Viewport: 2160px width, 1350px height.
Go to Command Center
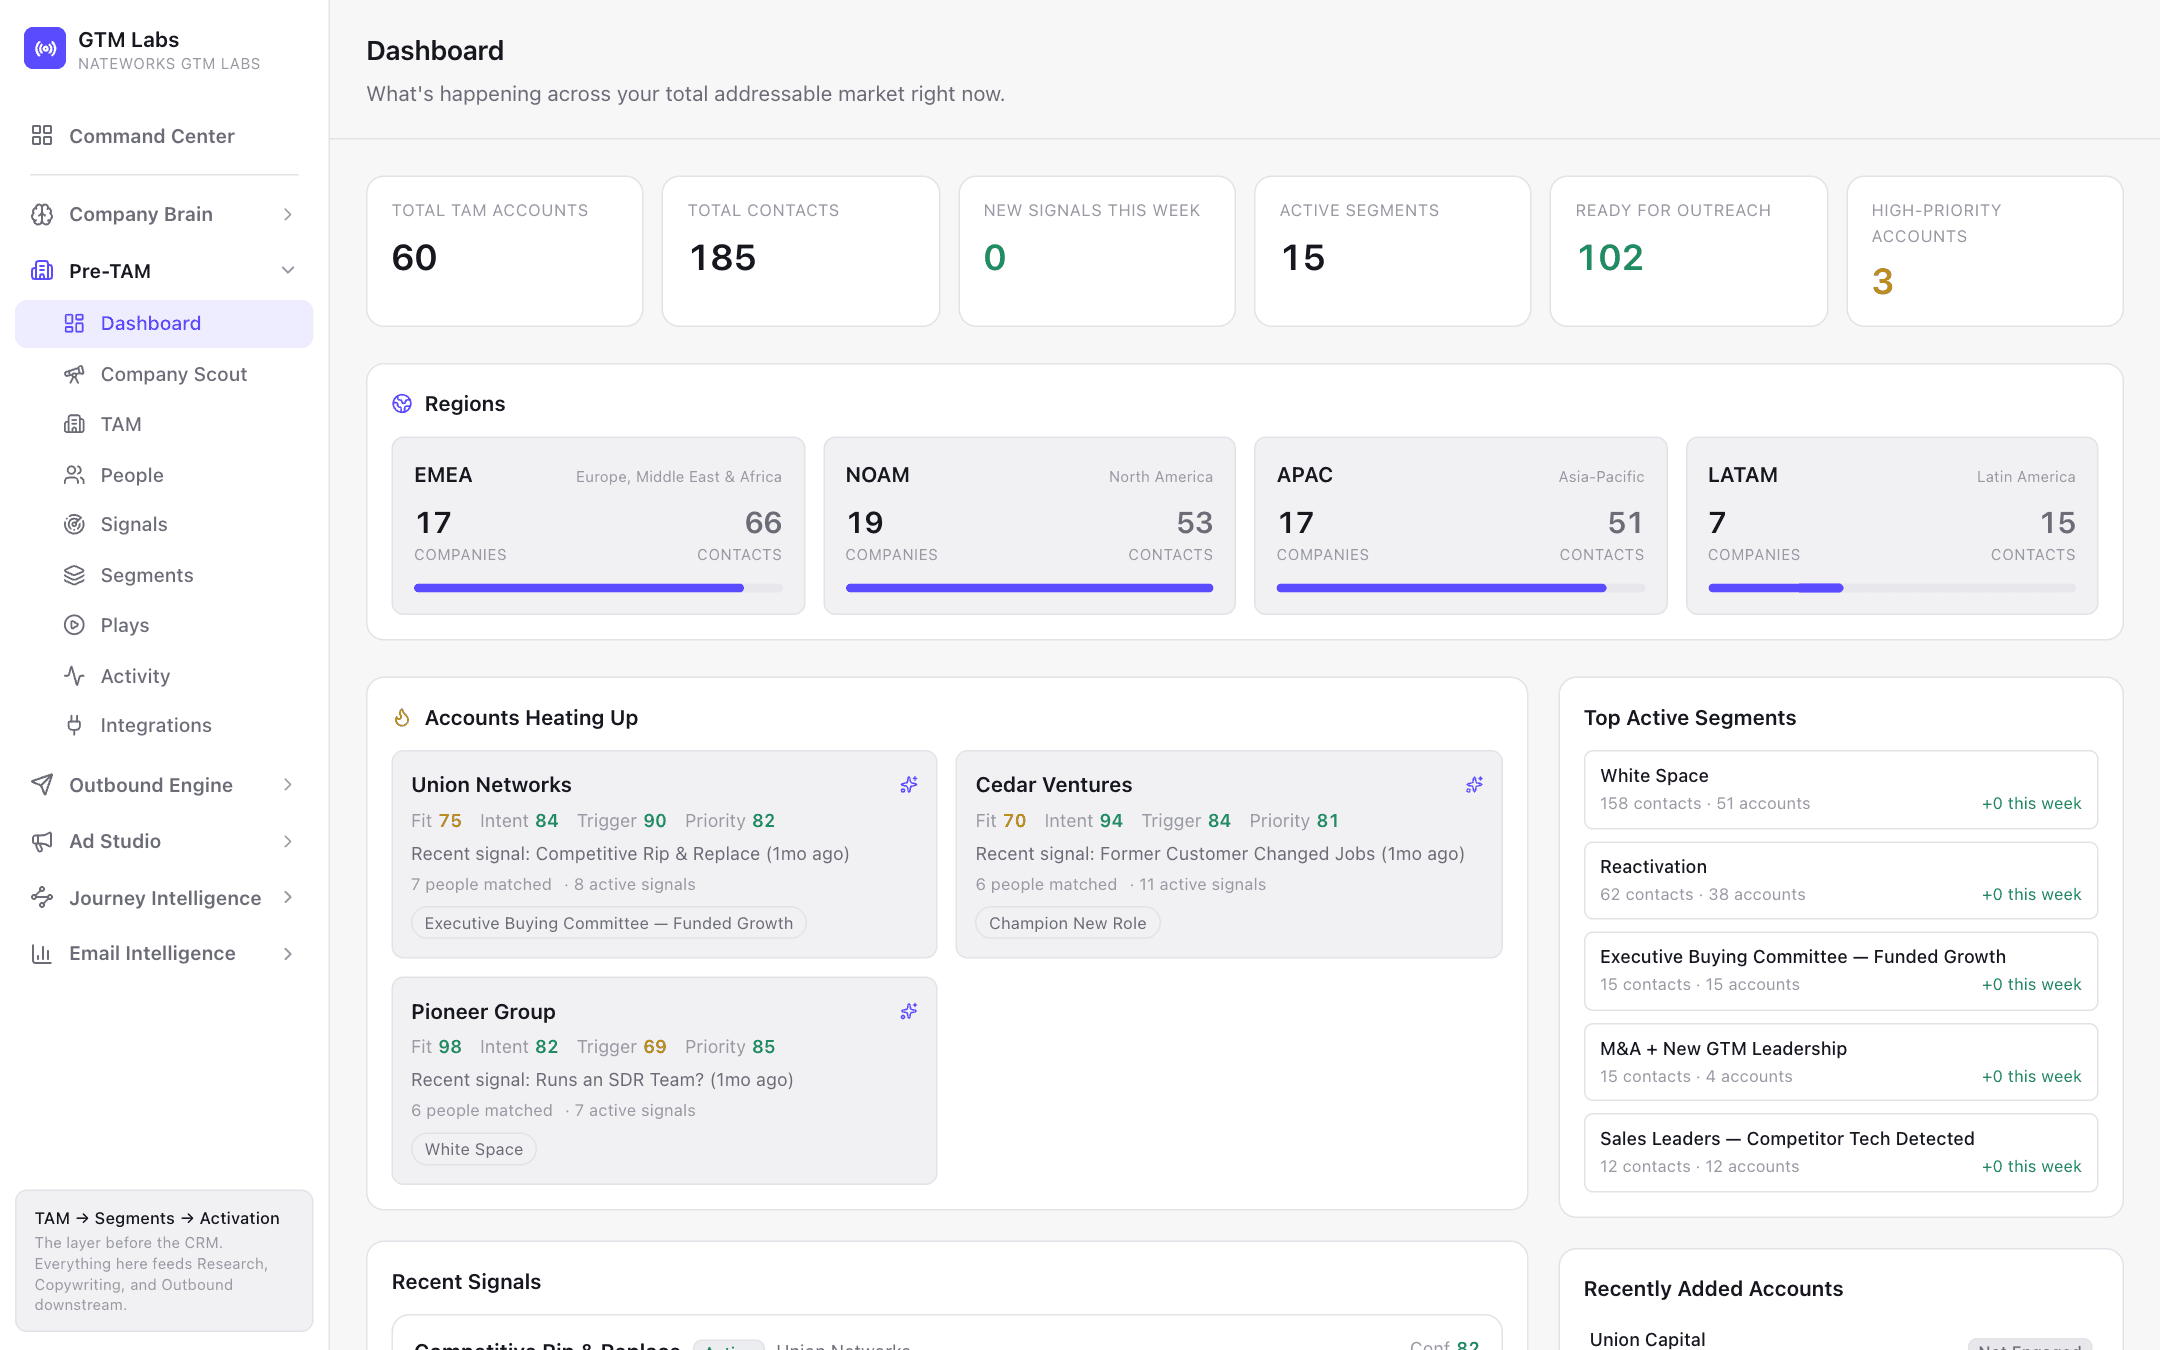tap(164, 135)
